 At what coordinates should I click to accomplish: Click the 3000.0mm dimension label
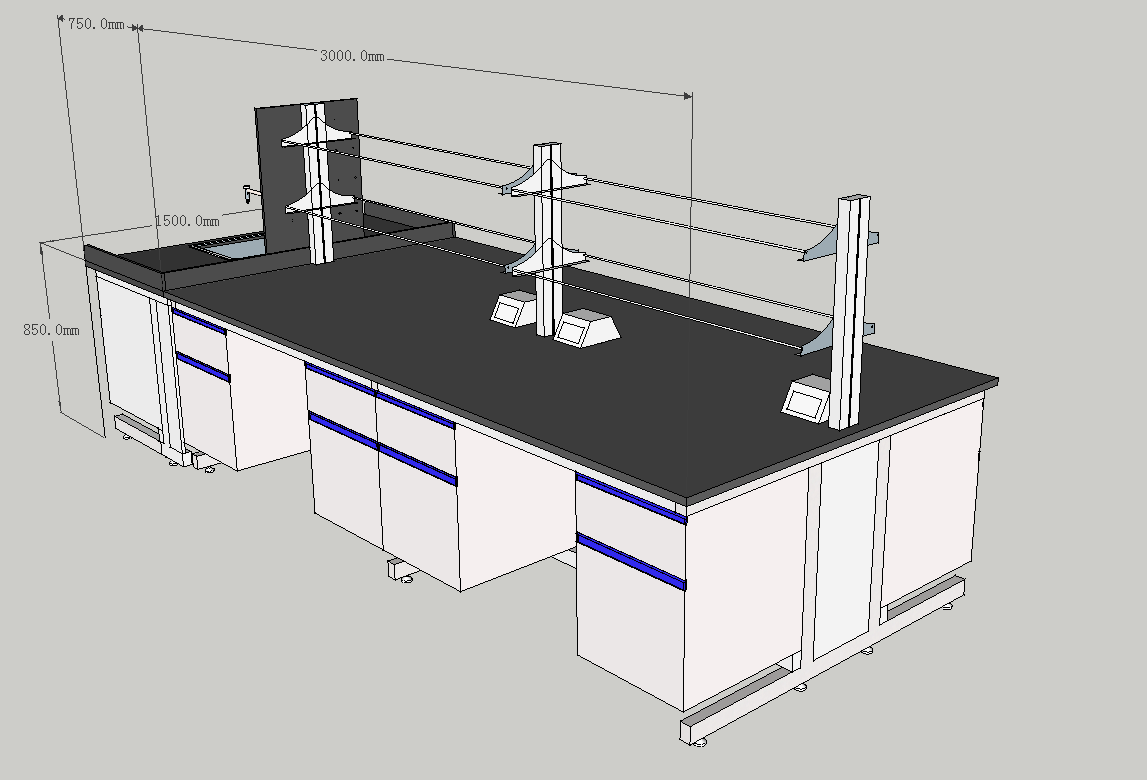point(351,55)
